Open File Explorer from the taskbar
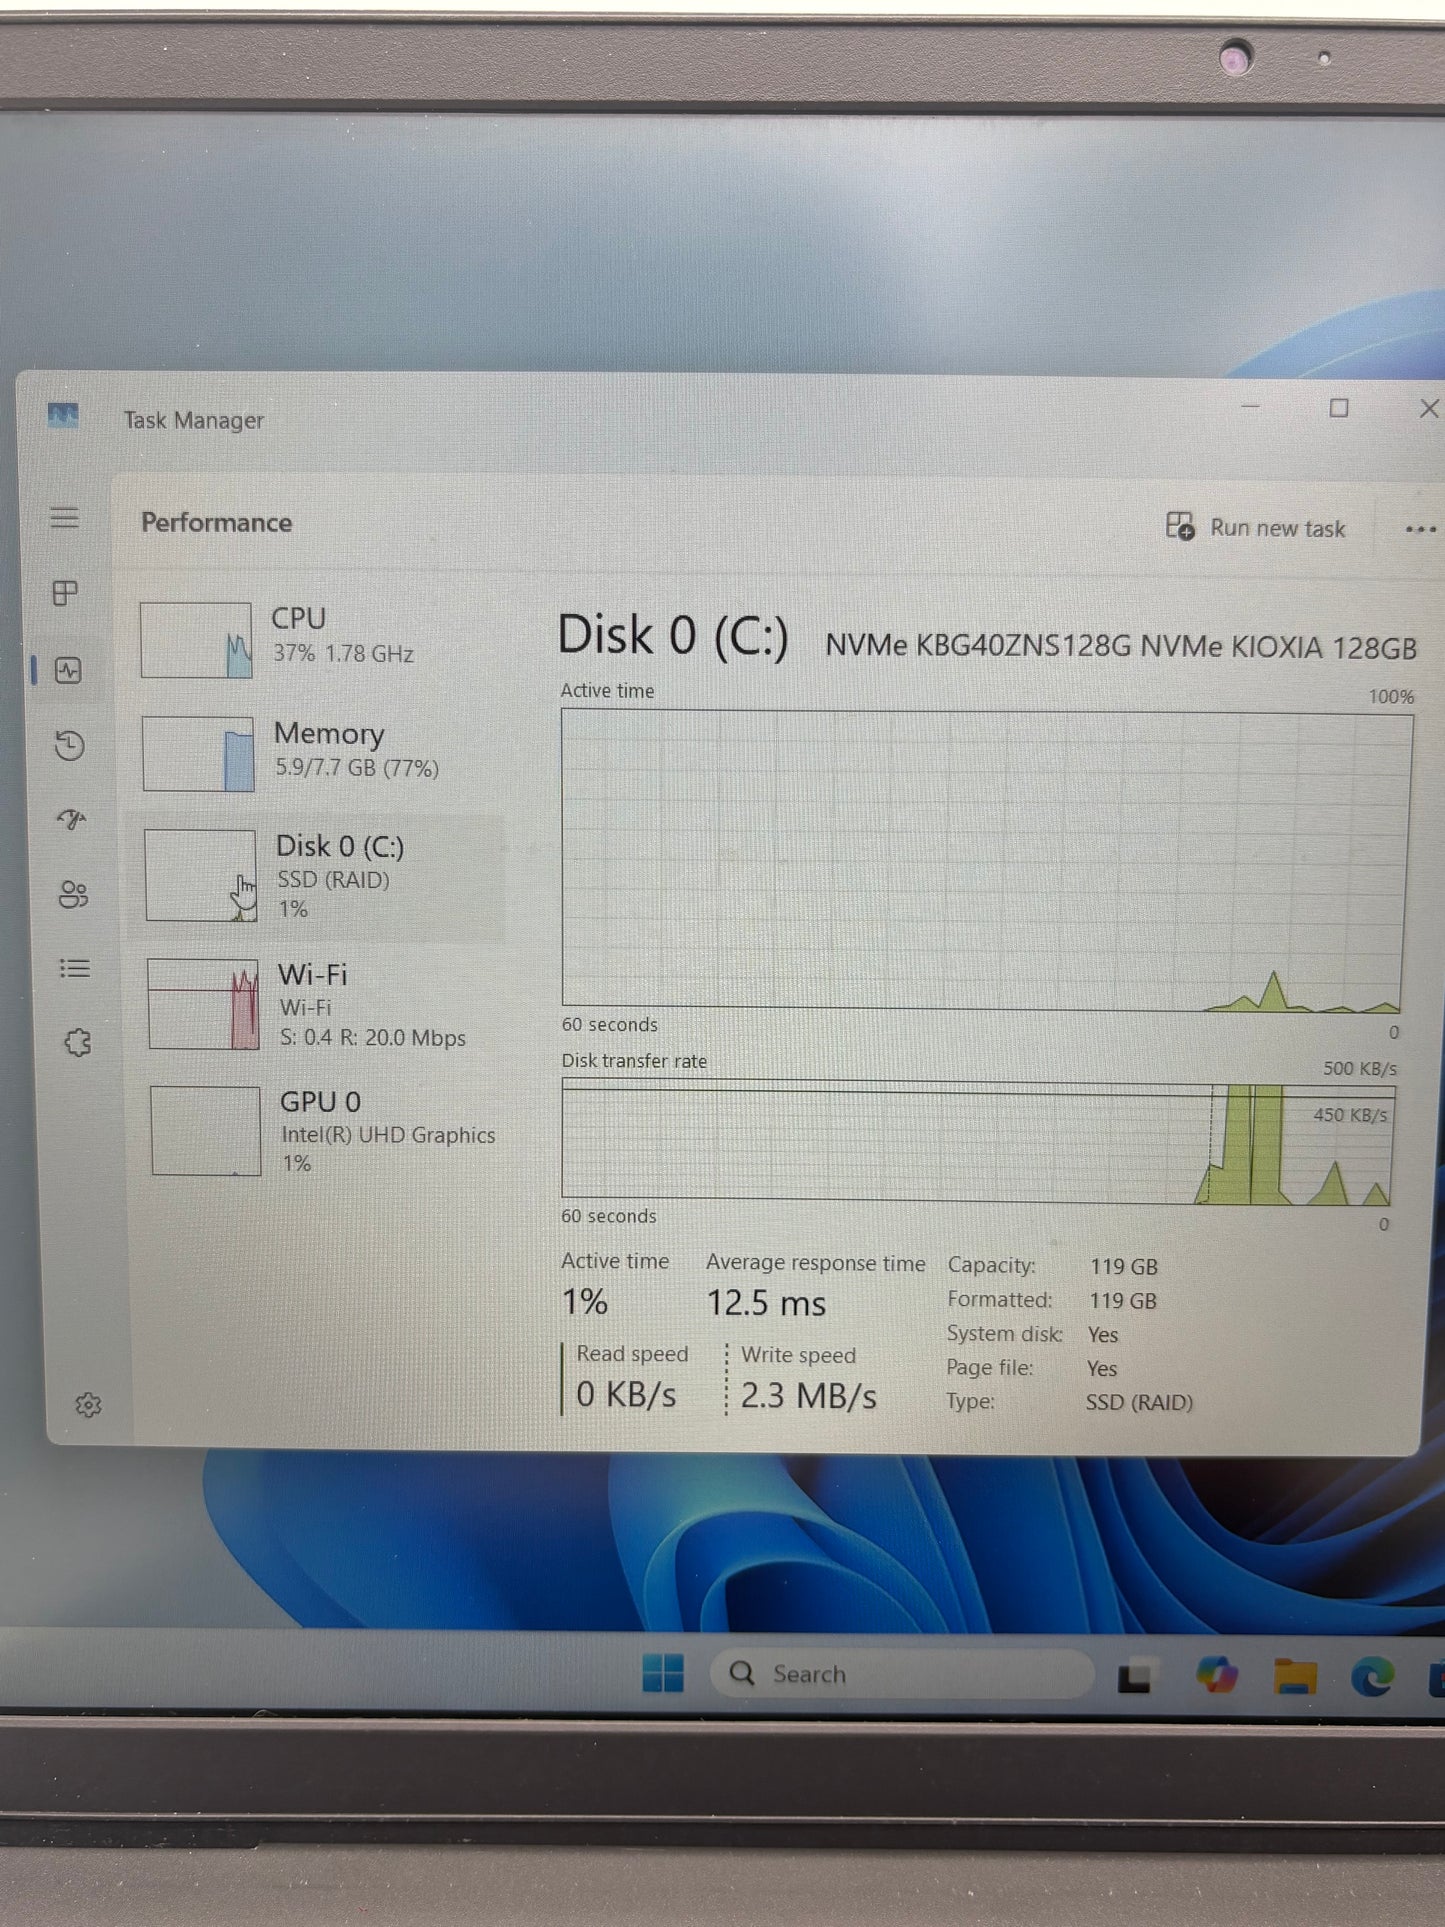Viewport: 1445px width, 1927px height. coord(1295,1676)
